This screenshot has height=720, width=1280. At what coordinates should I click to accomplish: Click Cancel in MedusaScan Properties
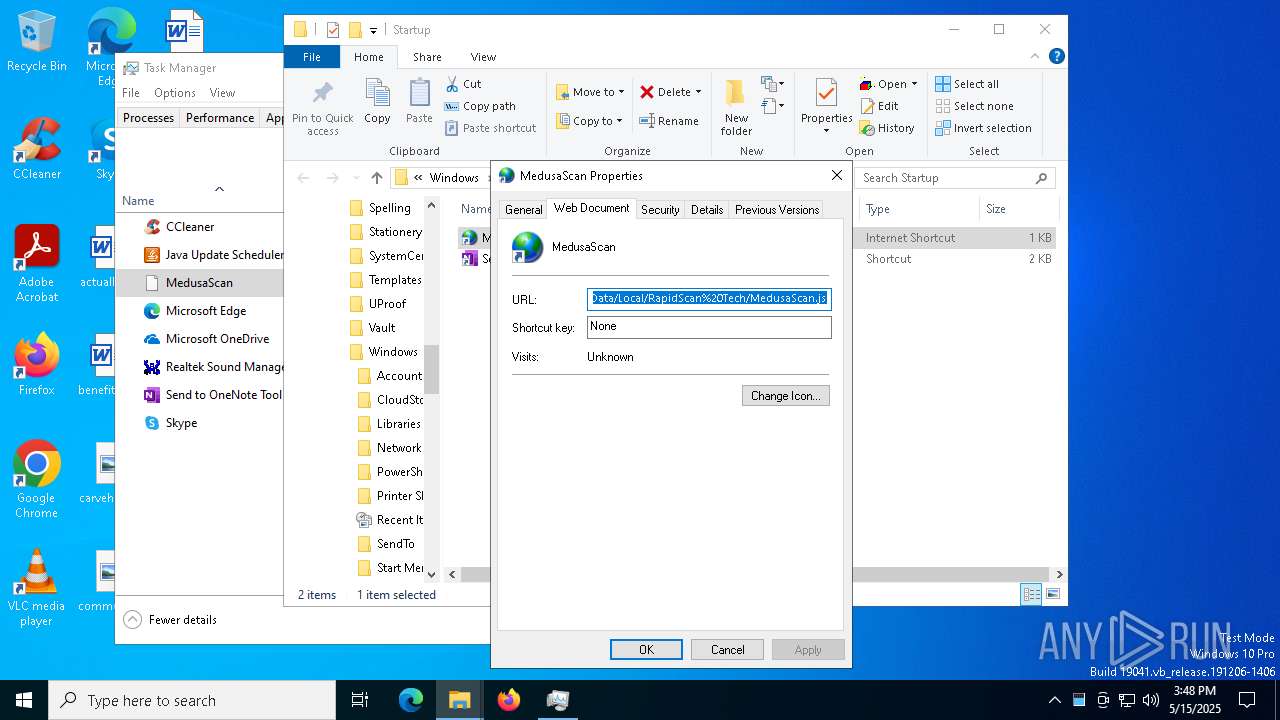coord(727,650)
